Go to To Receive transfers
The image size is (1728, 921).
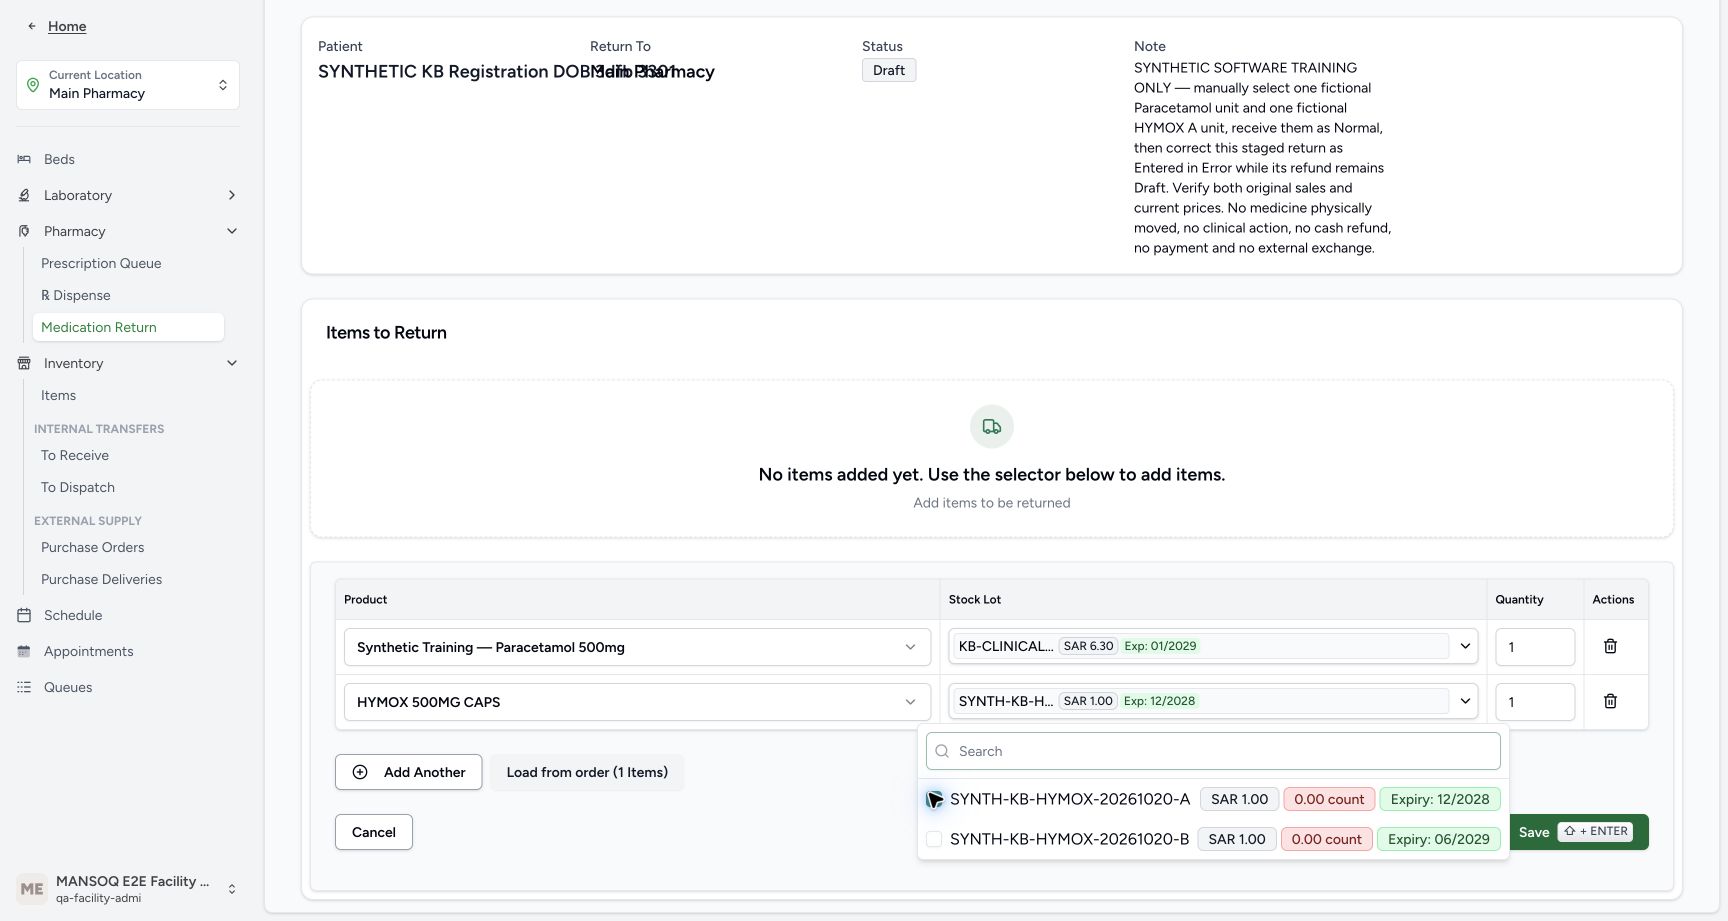pyautogui.click(x=75, y=455)
